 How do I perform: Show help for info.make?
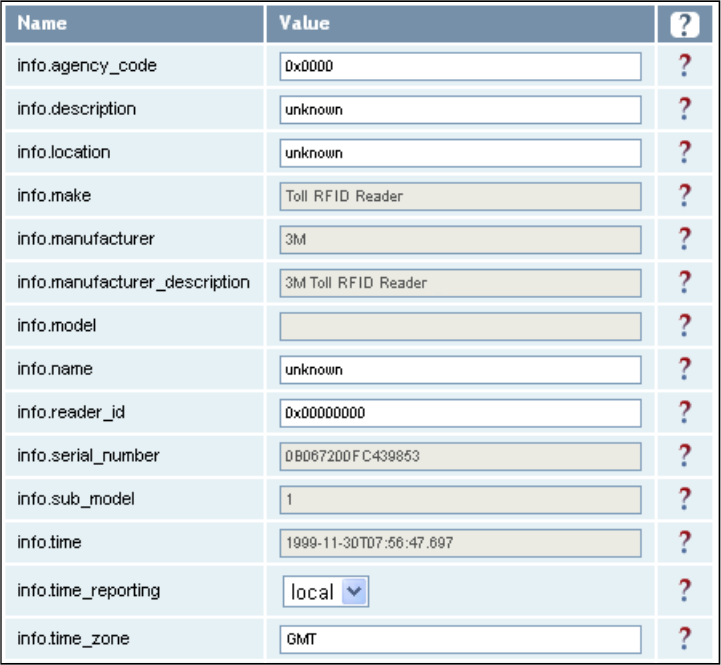pos(685,195)
